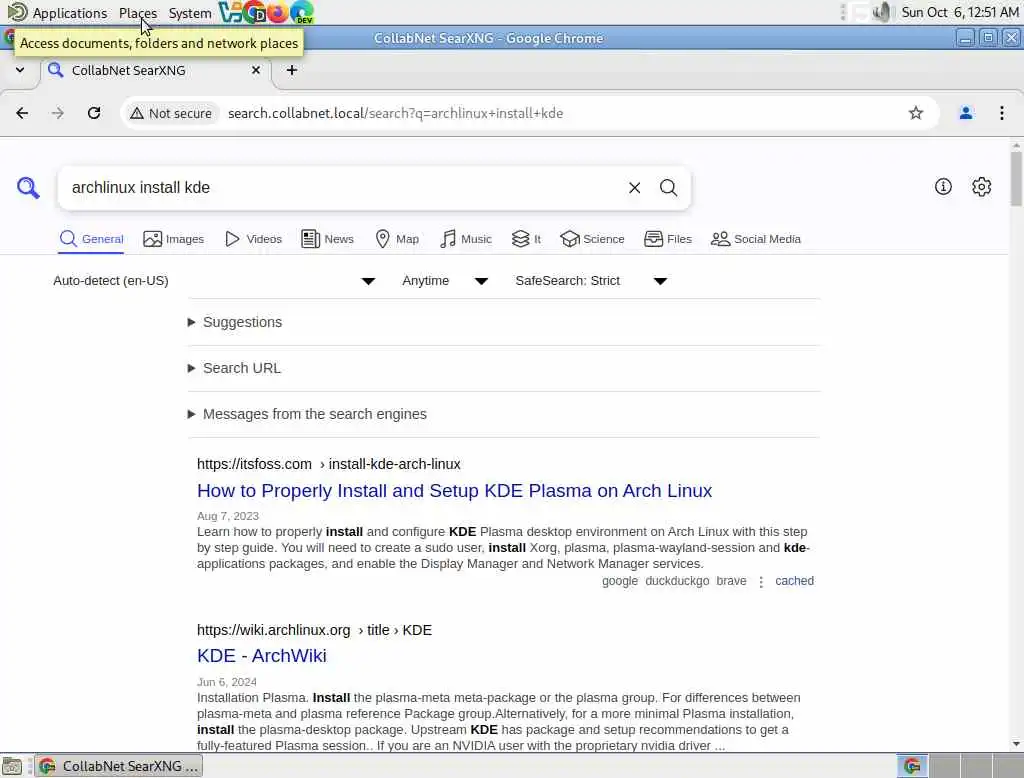Screen dimensions: 1024x778
Task: Click the date and time clock
Action: (x=959, y=12)
